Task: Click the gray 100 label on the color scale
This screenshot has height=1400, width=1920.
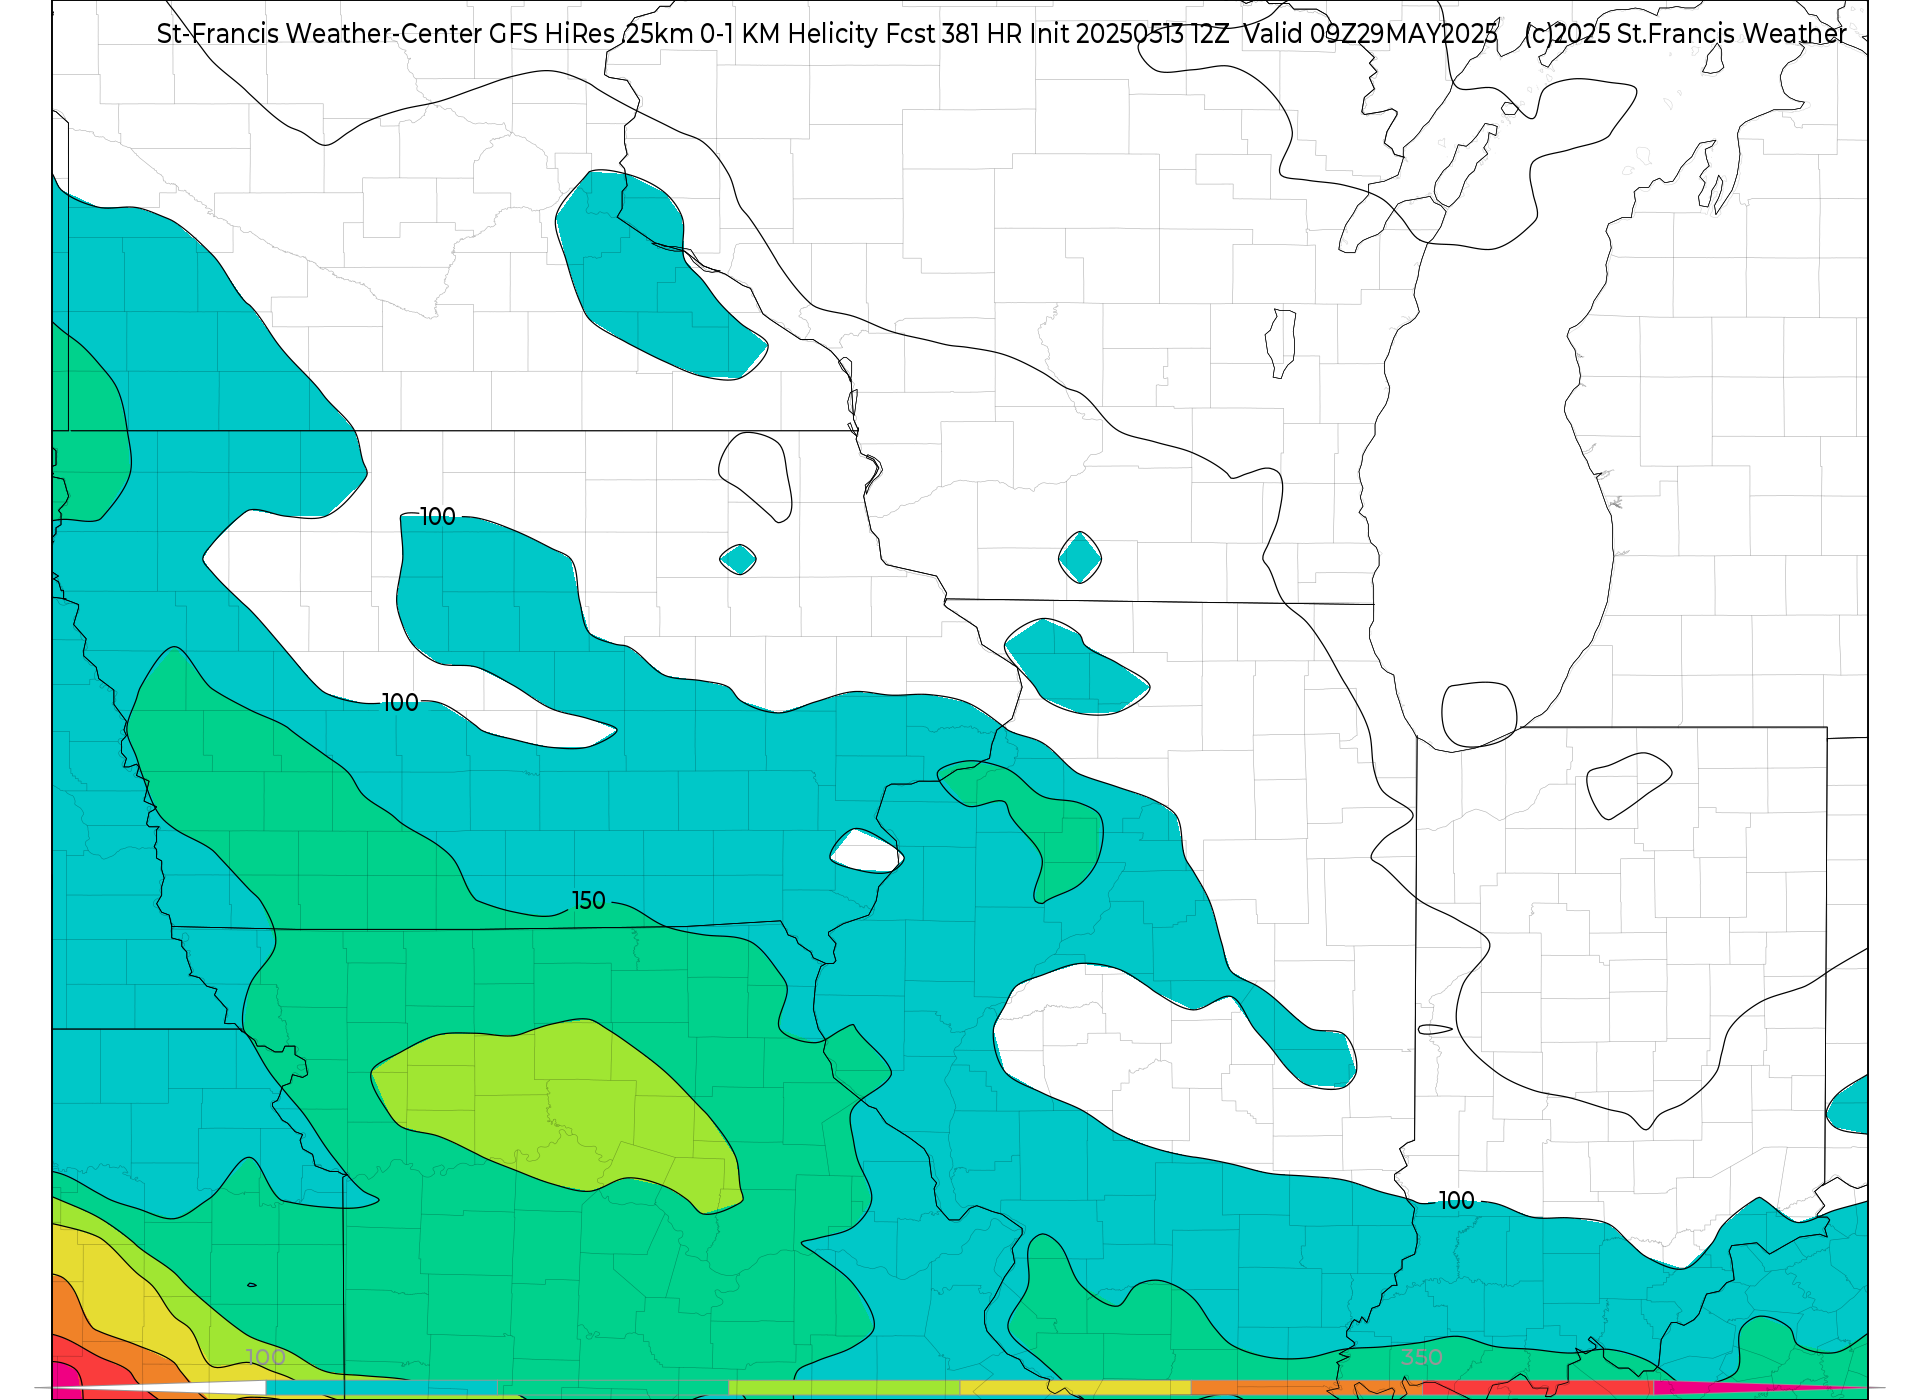Action: pyautogui.click(x=265, y=1358)
